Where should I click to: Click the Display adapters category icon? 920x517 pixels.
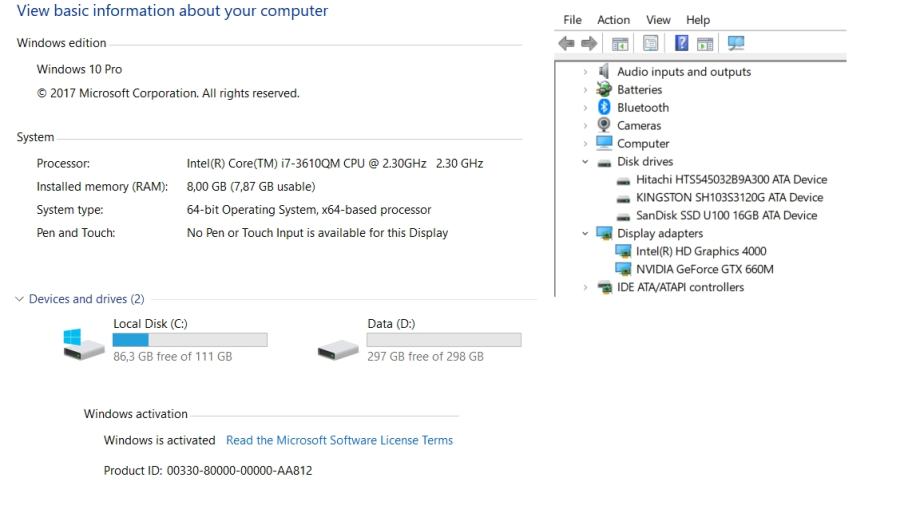(604, 233)
